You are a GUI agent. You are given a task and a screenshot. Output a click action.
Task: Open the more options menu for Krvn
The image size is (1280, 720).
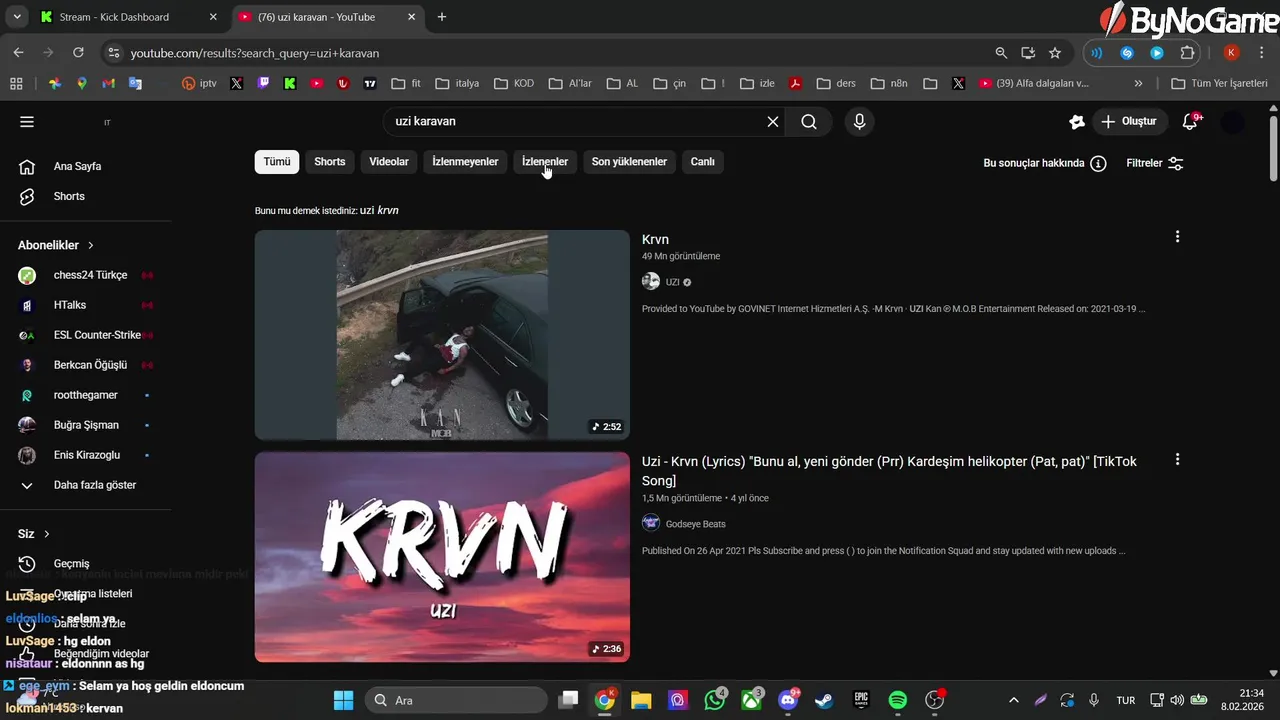1177,237
